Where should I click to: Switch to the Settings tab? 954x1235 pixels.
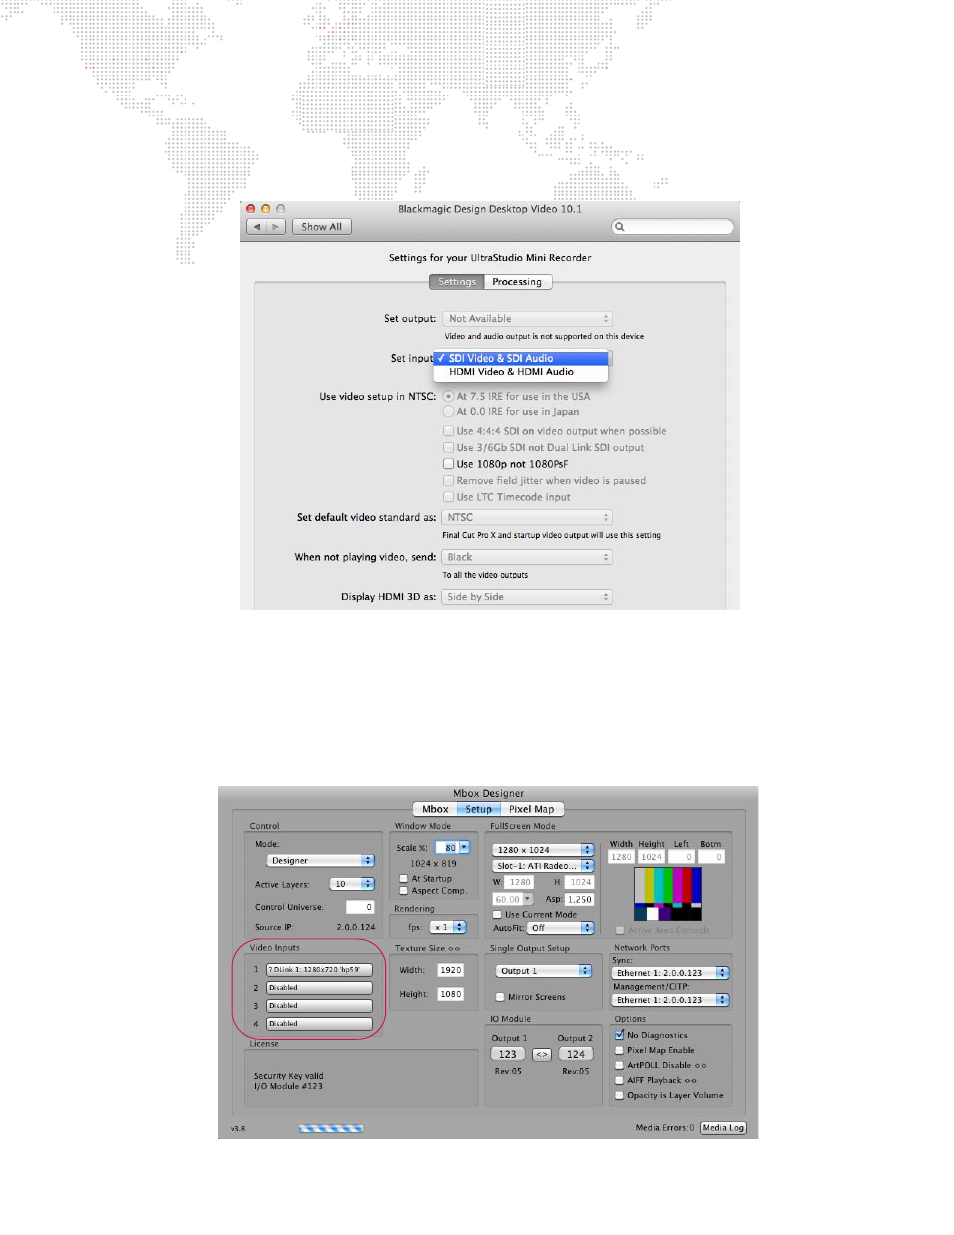(x=457, y=282)
